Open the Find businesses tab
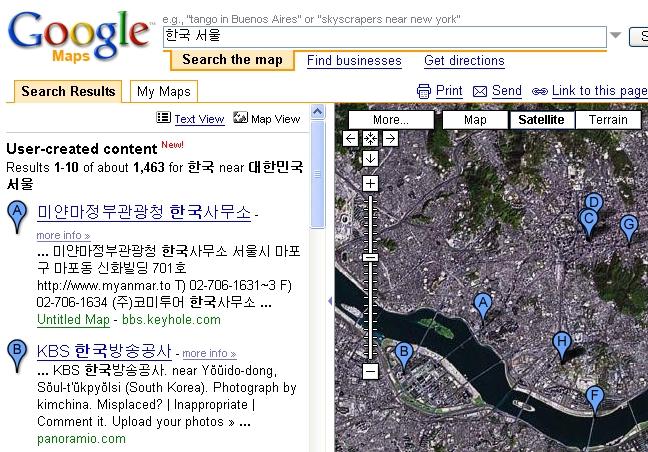 [354, 61]
